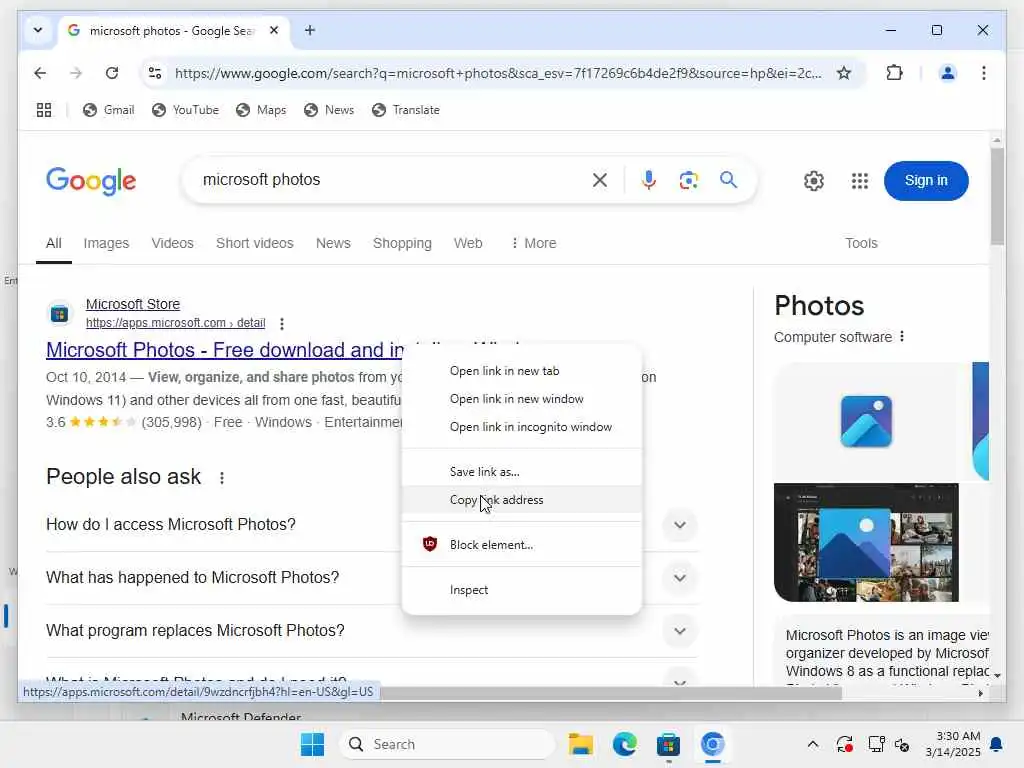This screenshot has width=1024, height=768.
Task: Search by image with the Lens icon
Action: [688, 180]
